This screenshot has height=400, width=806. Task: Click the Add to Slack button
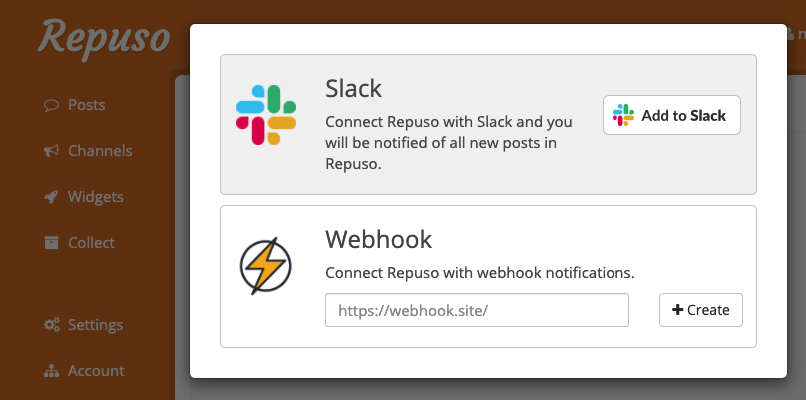[672, 115]
